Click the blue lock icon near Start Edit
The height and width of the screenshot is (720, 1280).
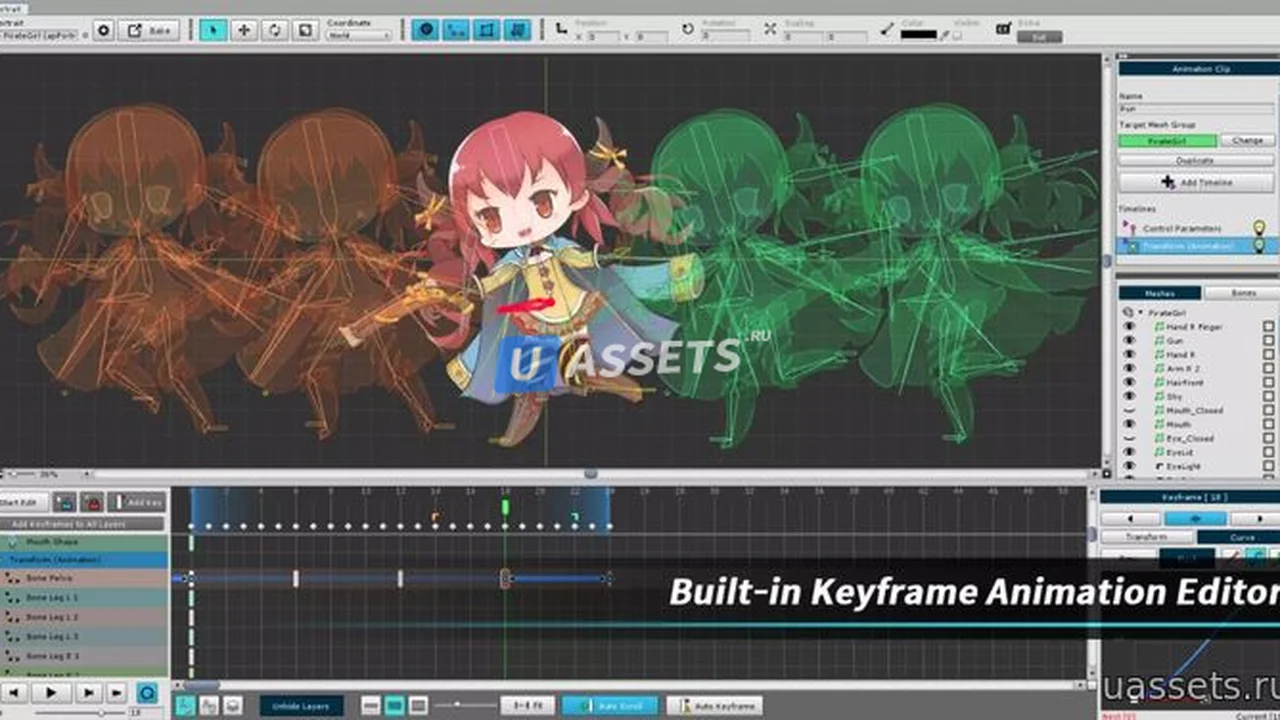point(65,502)
